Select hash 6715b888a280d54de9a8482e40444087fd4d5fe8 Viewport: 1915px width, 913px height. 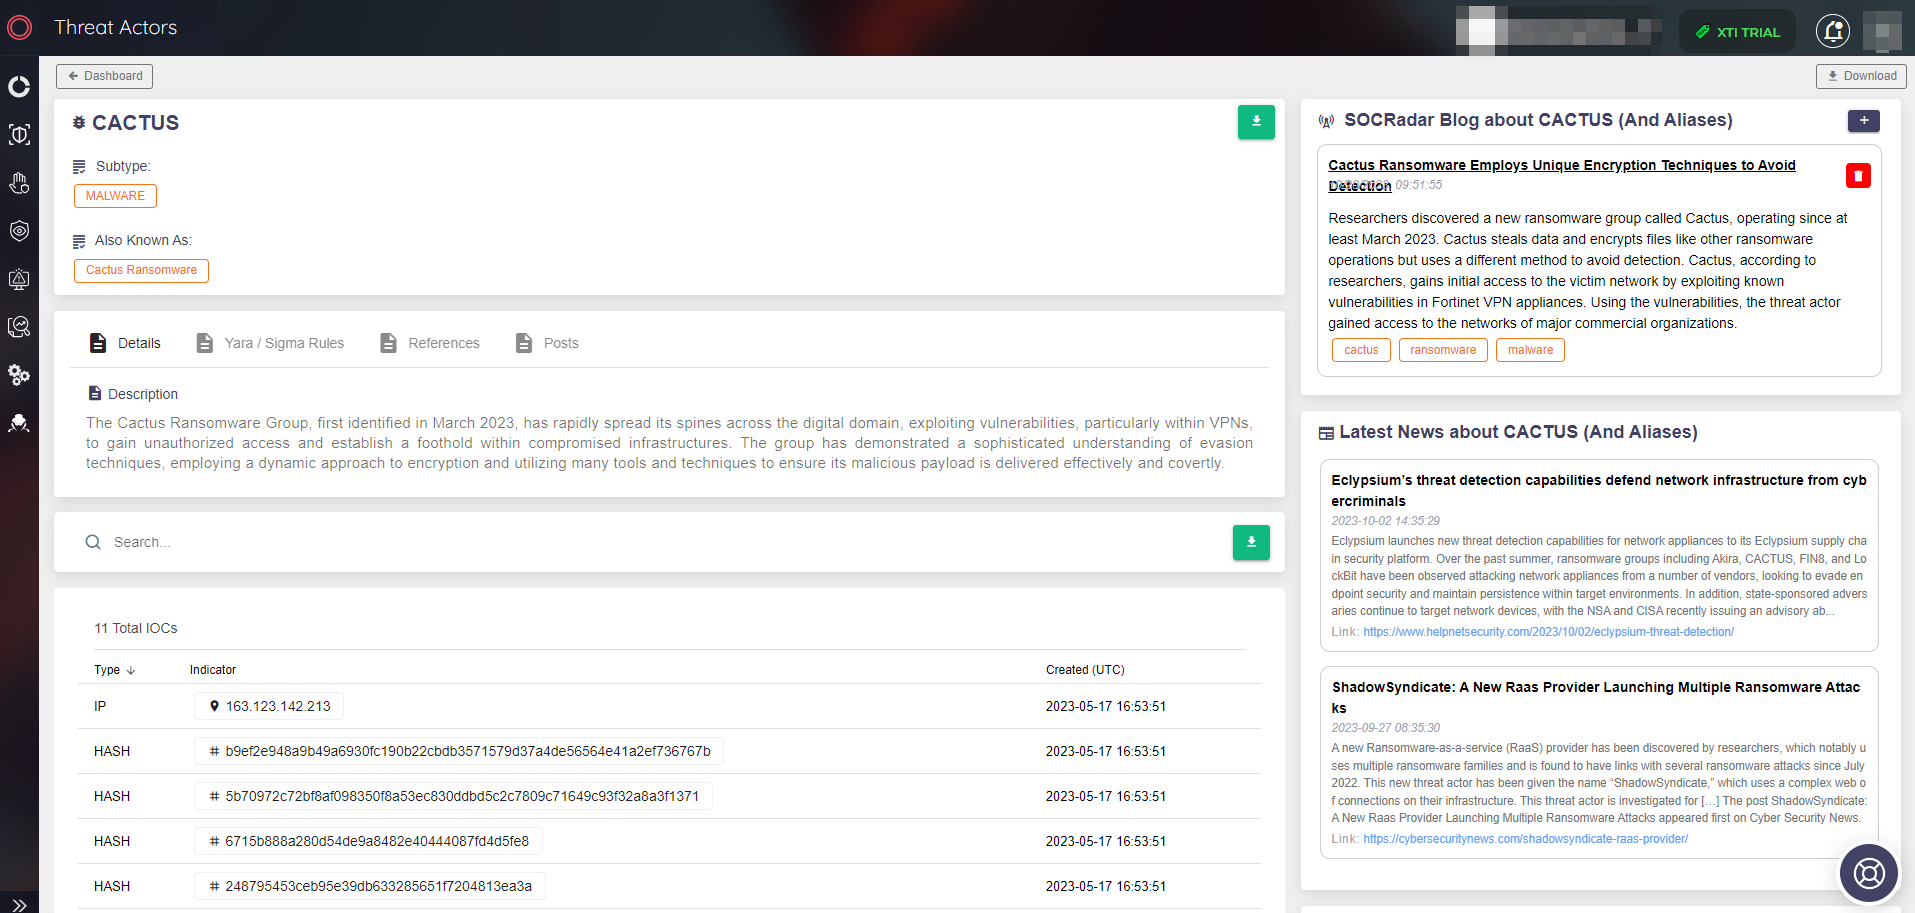click(368, 841)
